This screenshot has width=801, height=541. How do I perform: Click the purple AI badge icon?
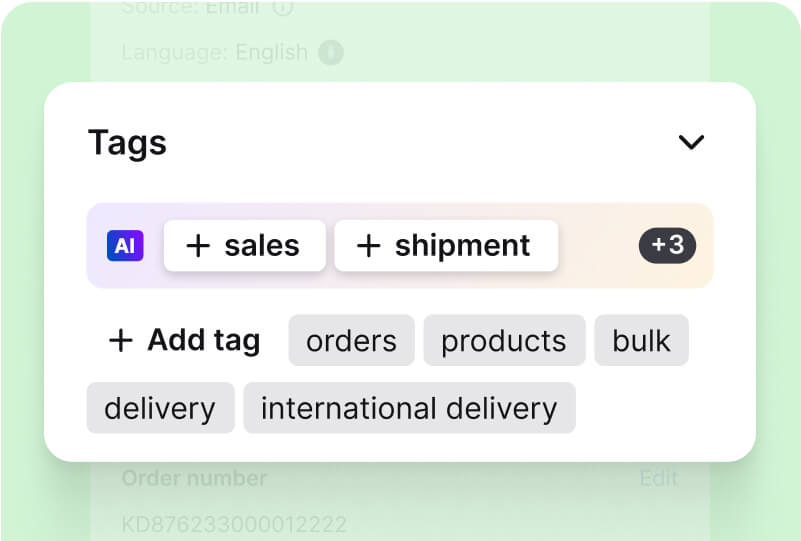pyautogui.click(x=125, y=246)
